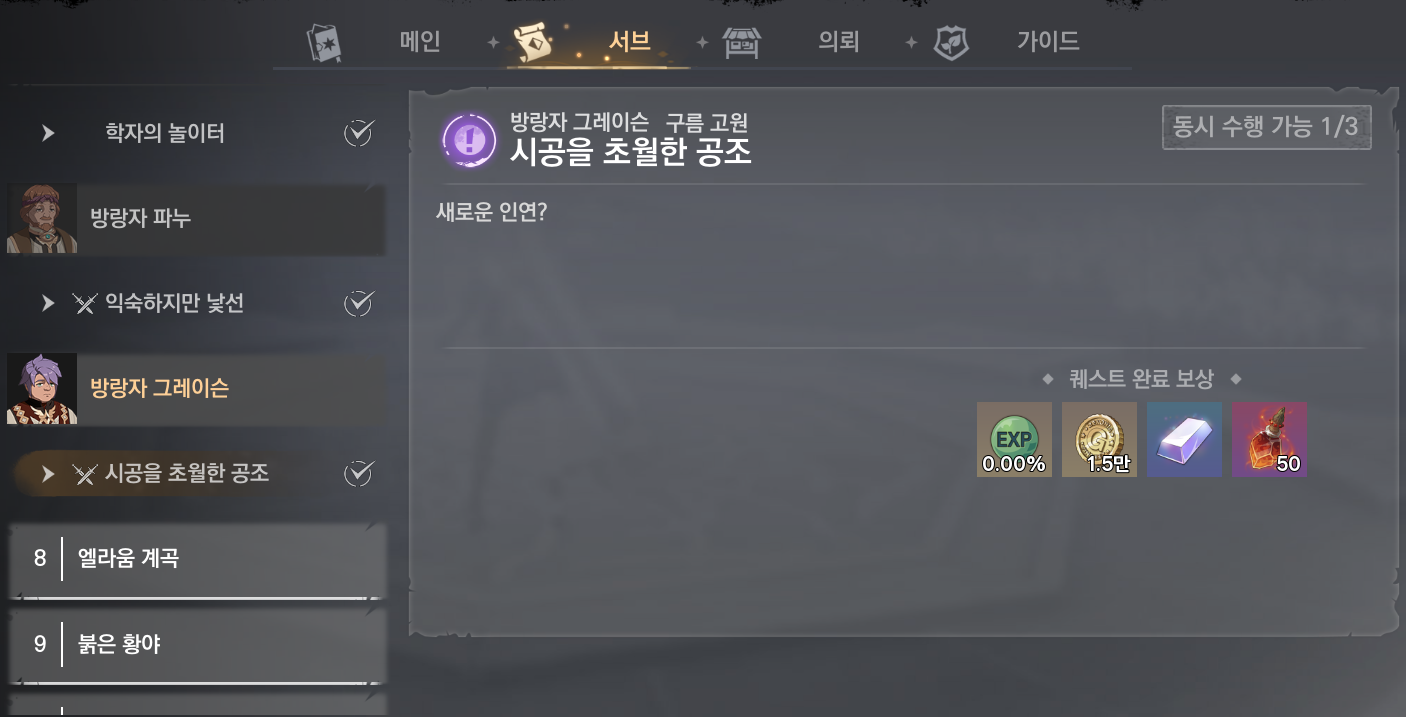Expand the 시공을 초월한 공조 quest arrow

(x=48, y=474)
